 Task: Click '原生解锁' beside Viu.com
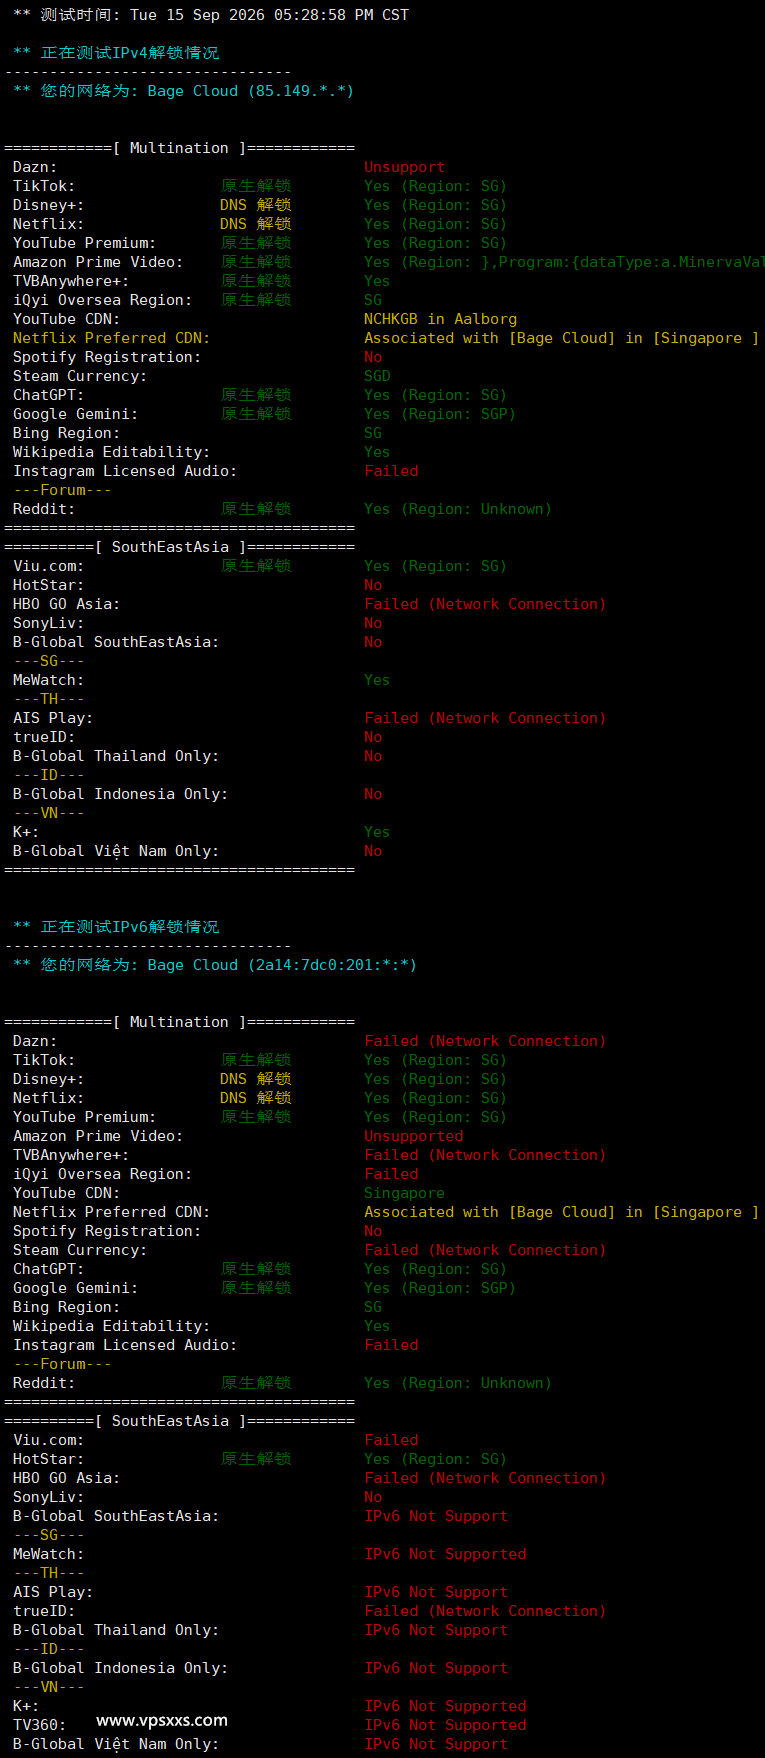pos(256,566)
